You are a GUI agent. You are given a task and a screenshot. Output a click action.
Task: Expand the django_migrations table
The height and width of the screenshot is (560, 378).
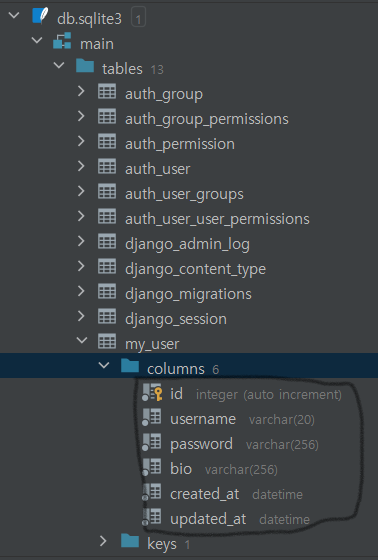[x=81, y=291]
